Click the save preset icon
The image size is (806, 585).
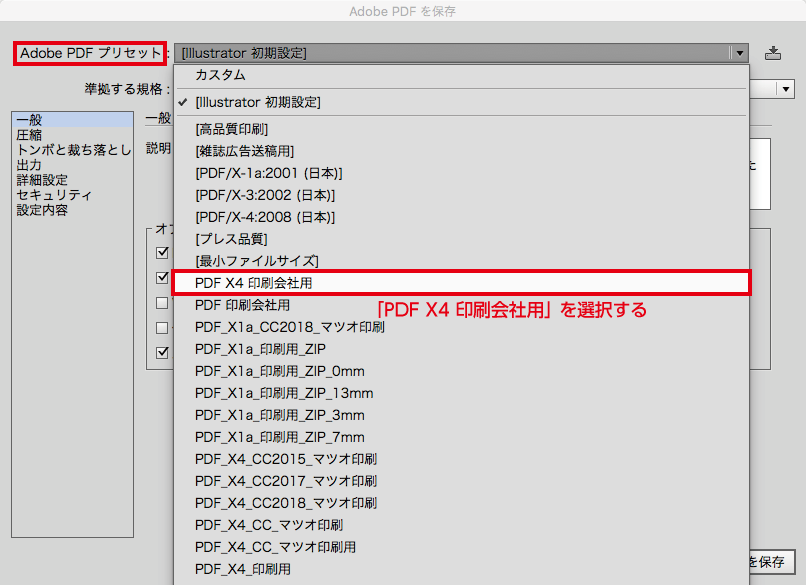pos(773,53)
